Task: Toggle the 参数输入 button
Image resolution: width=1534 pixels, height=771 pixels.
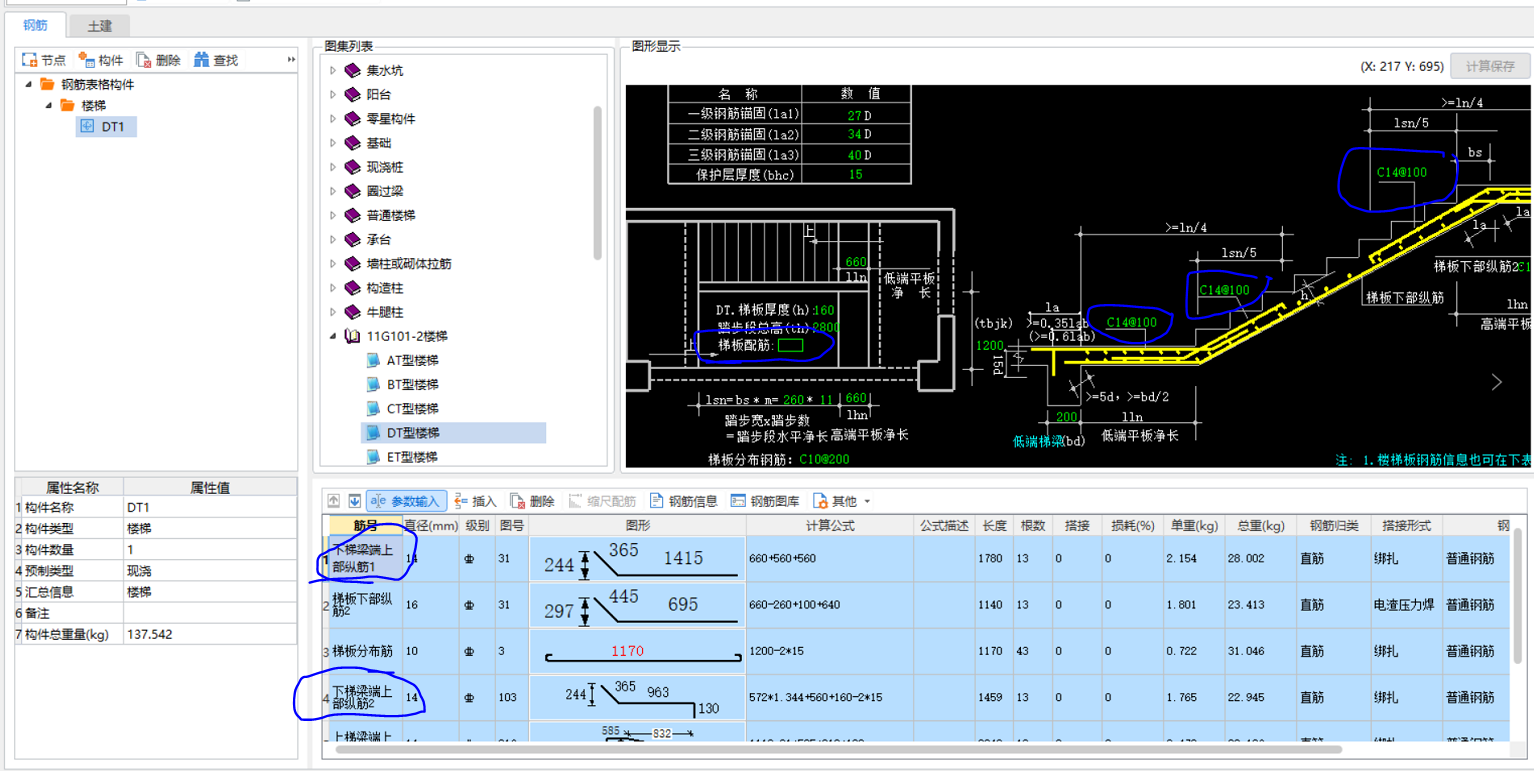Action: (405, 501)
